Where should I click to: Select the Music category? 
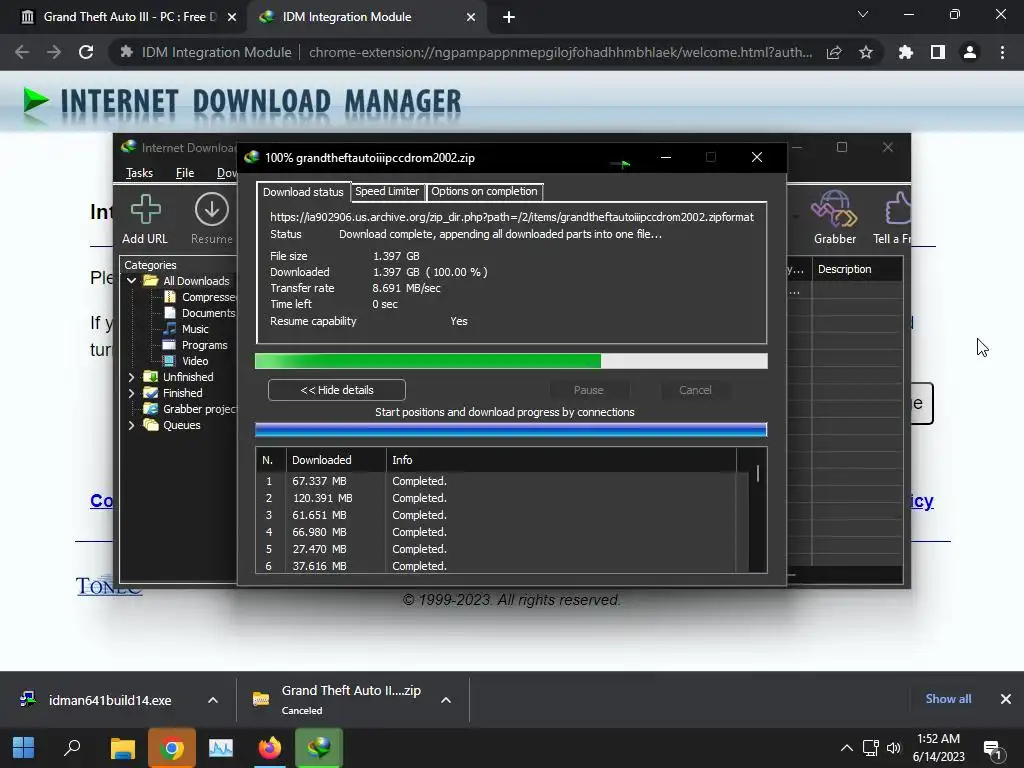186,329
